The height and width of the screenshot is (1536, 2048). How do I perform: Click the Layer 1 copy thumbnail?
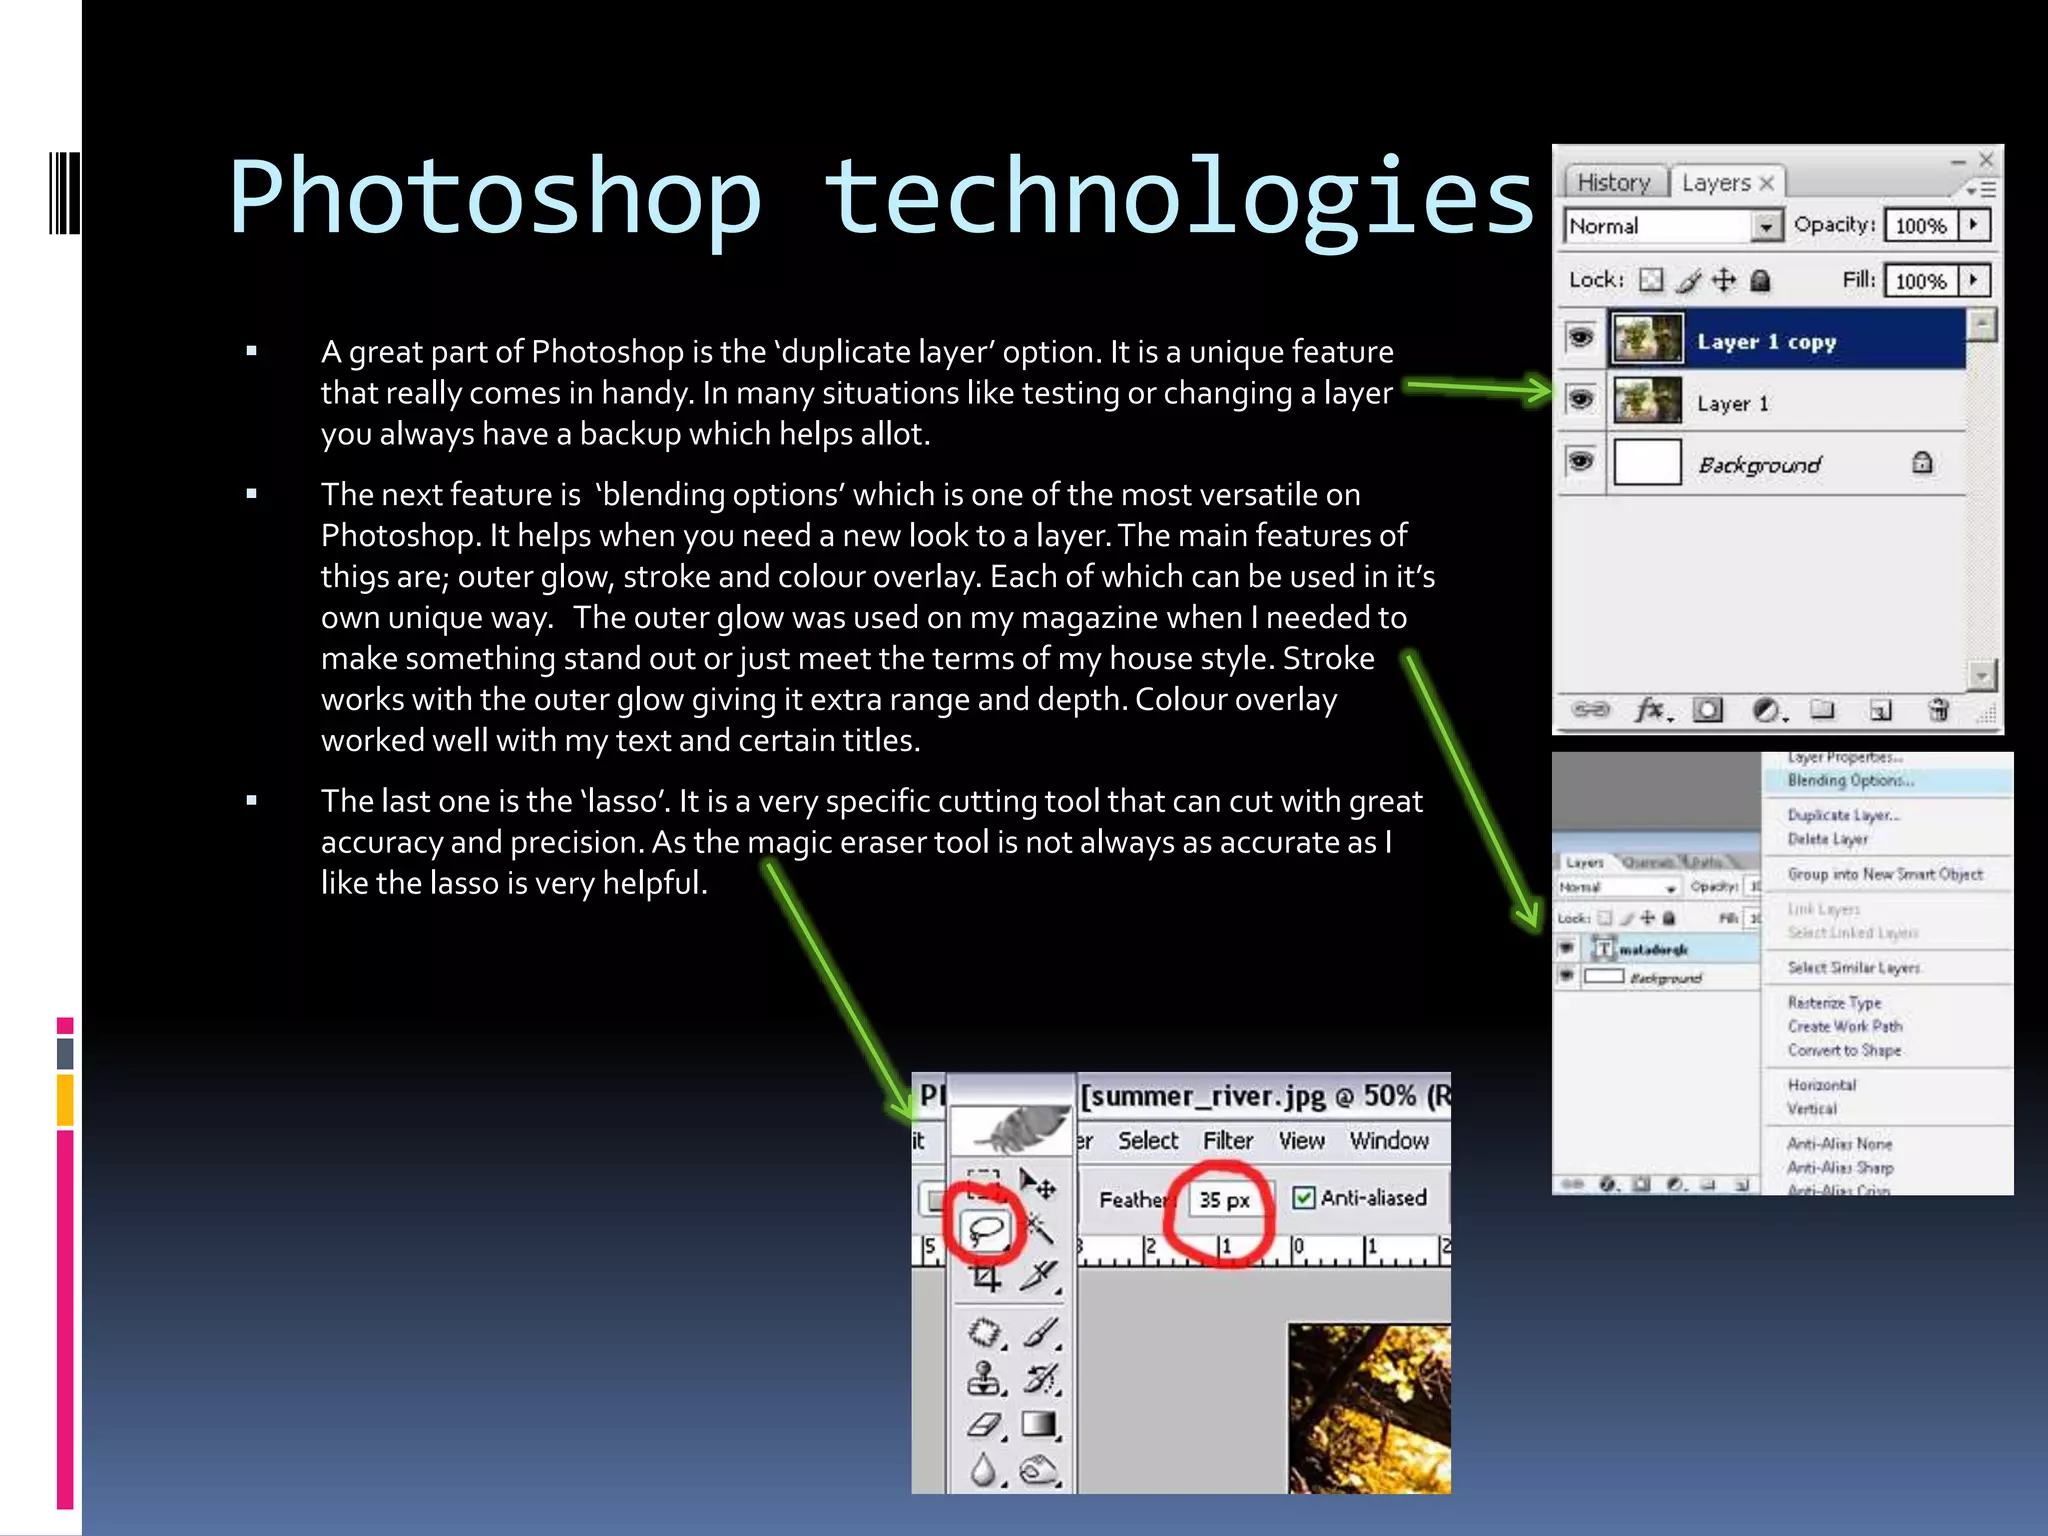pyautogui.click(x=1648, y=339)
